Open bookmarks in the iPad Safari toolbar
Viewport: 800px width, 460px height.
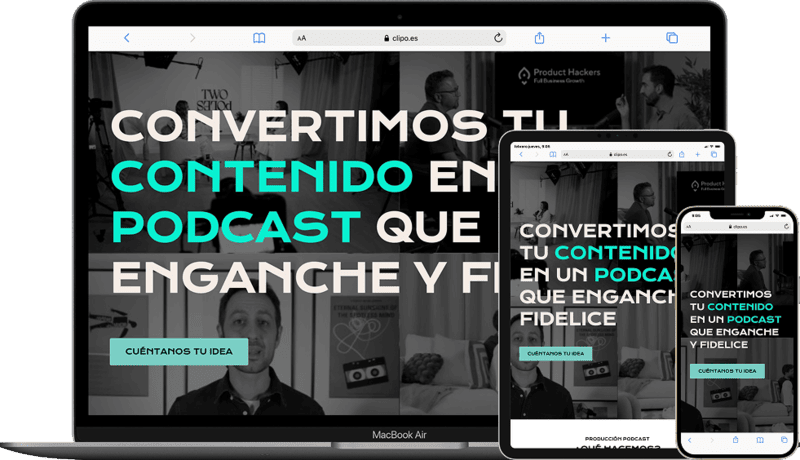click(553, 155)
